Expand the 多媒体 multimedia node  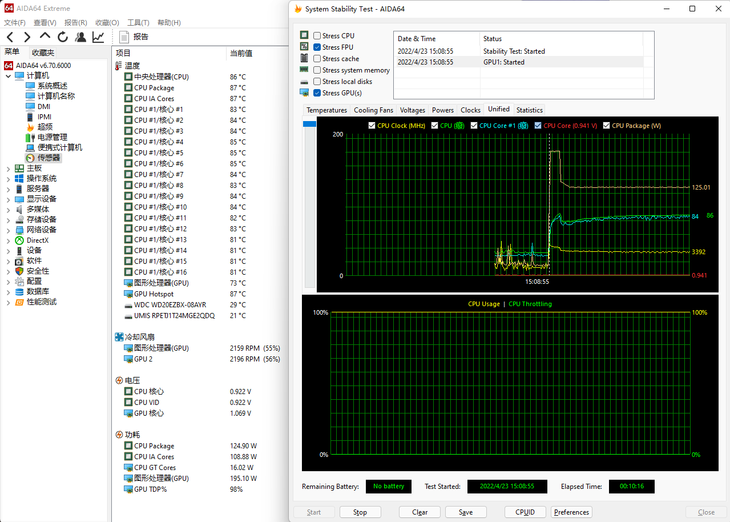click(8, 210)
